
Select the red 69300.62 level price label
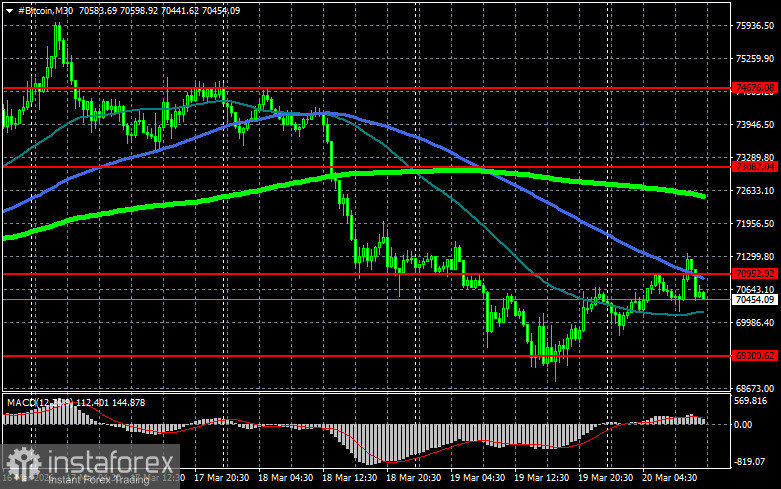(x=755, y=356)
